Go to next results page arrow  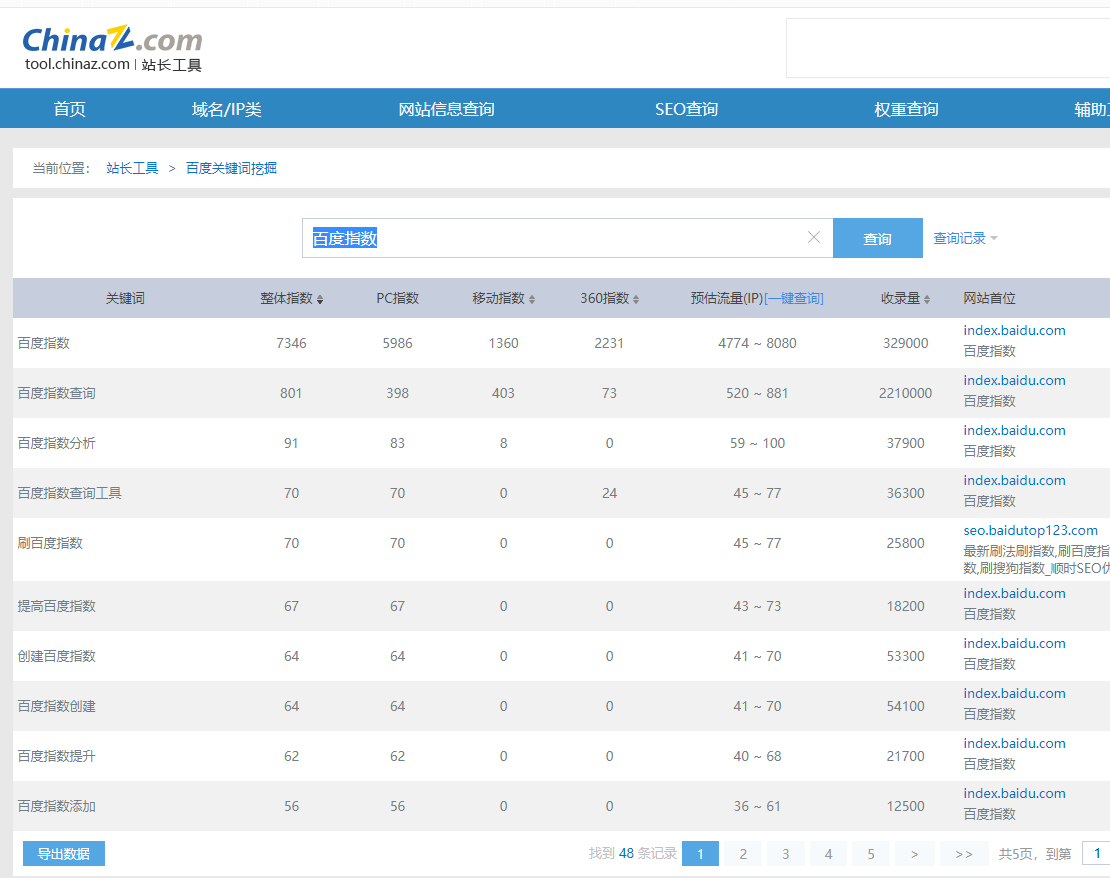coord(915,854)
